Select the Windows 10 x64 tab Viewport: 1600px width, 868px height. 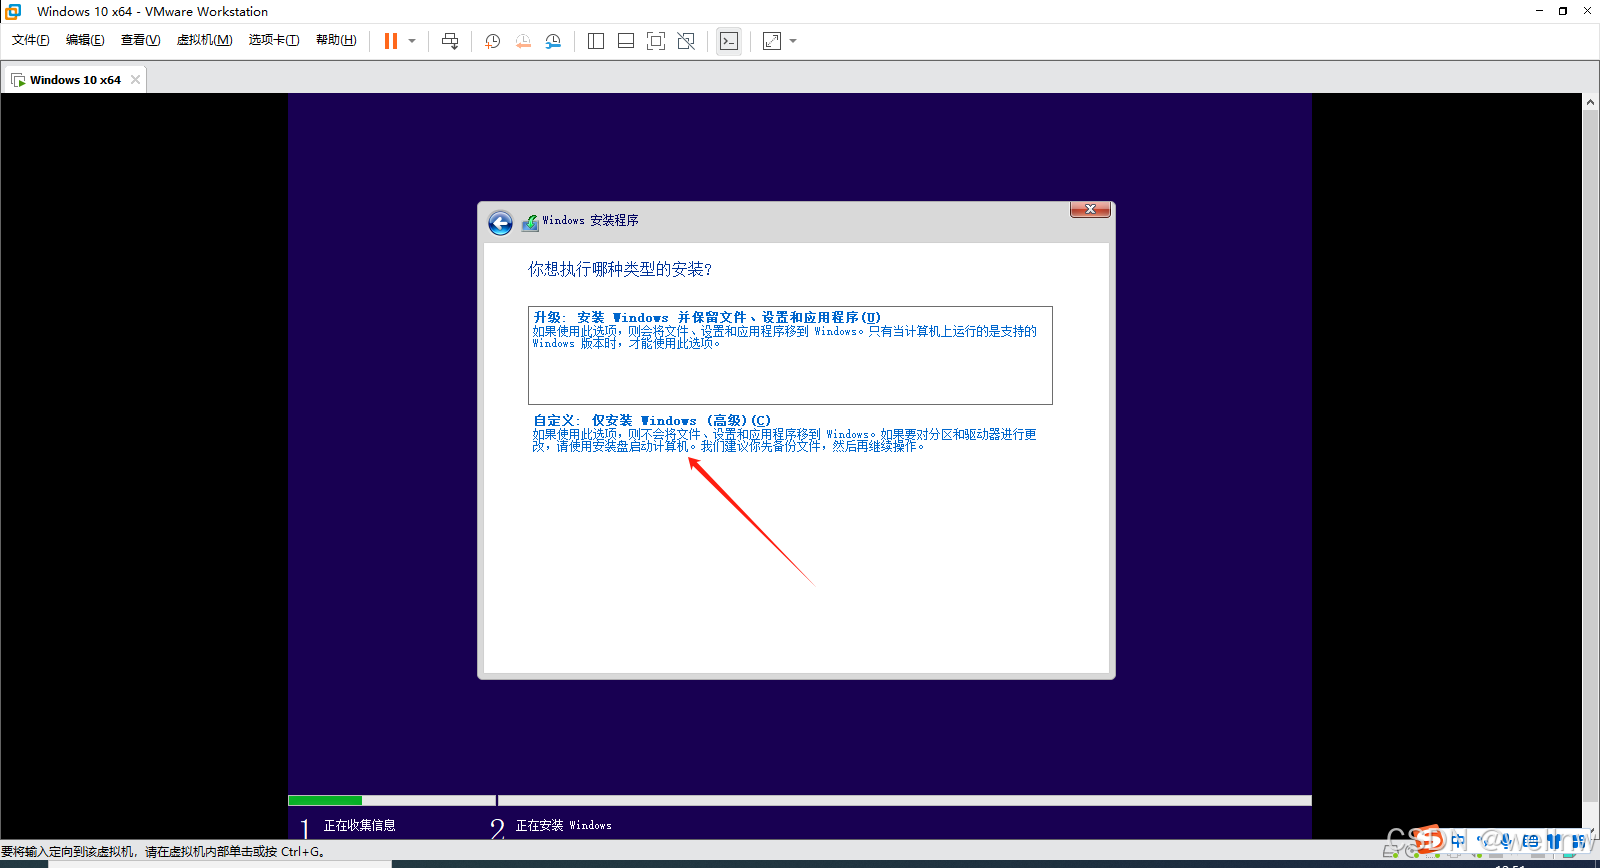pos(75,80)
